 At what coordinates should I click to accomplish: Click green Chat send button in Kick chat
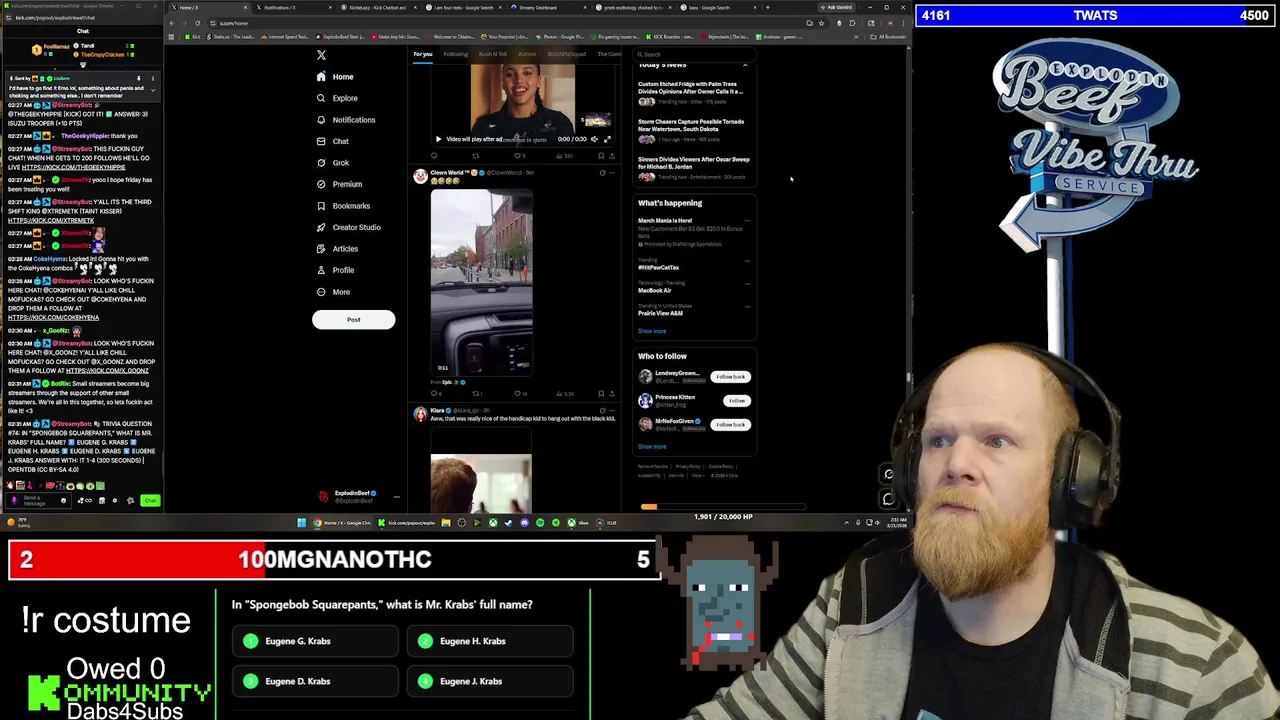pyautogui.click(x=150, y=500)
